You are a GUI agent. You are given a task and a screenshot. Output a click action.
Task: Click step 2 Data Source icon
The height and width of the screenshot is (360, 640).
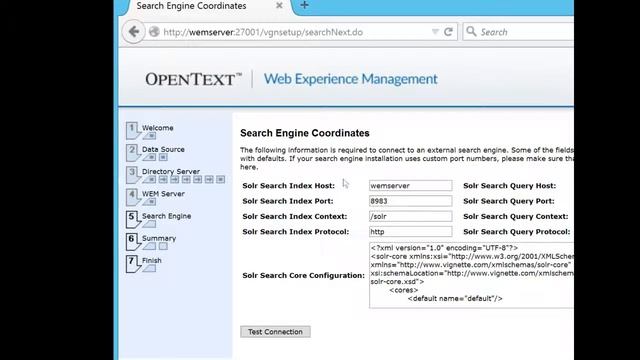pos(133,153)
